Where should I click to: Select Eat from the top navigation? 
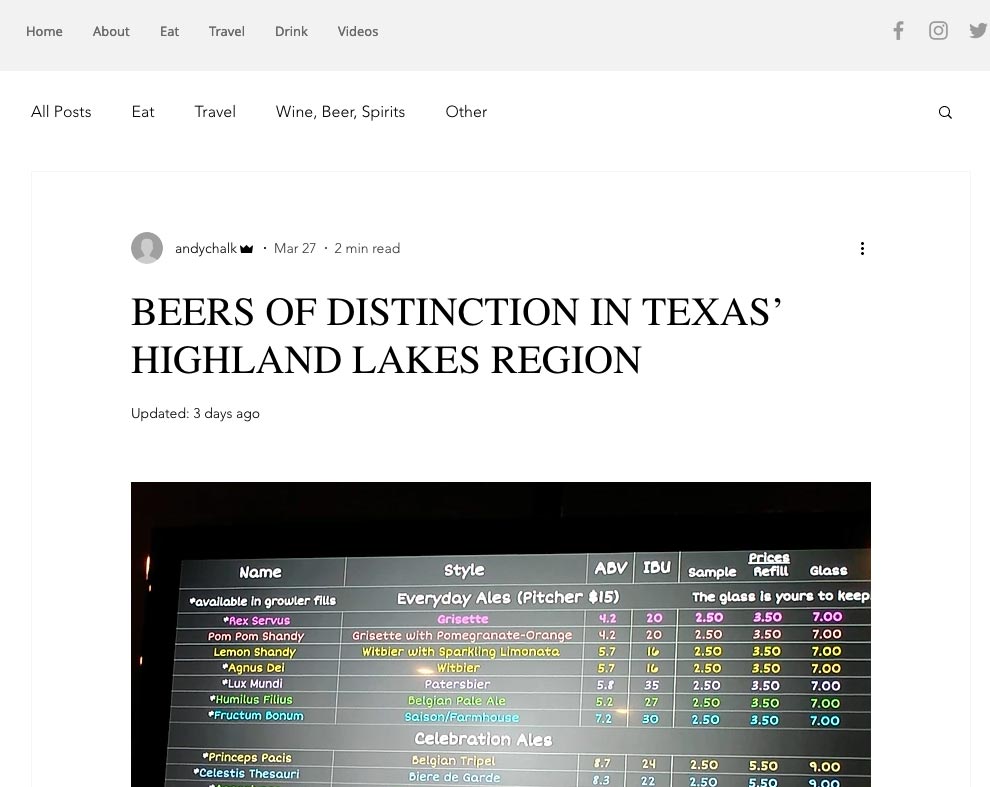[169, 31]
